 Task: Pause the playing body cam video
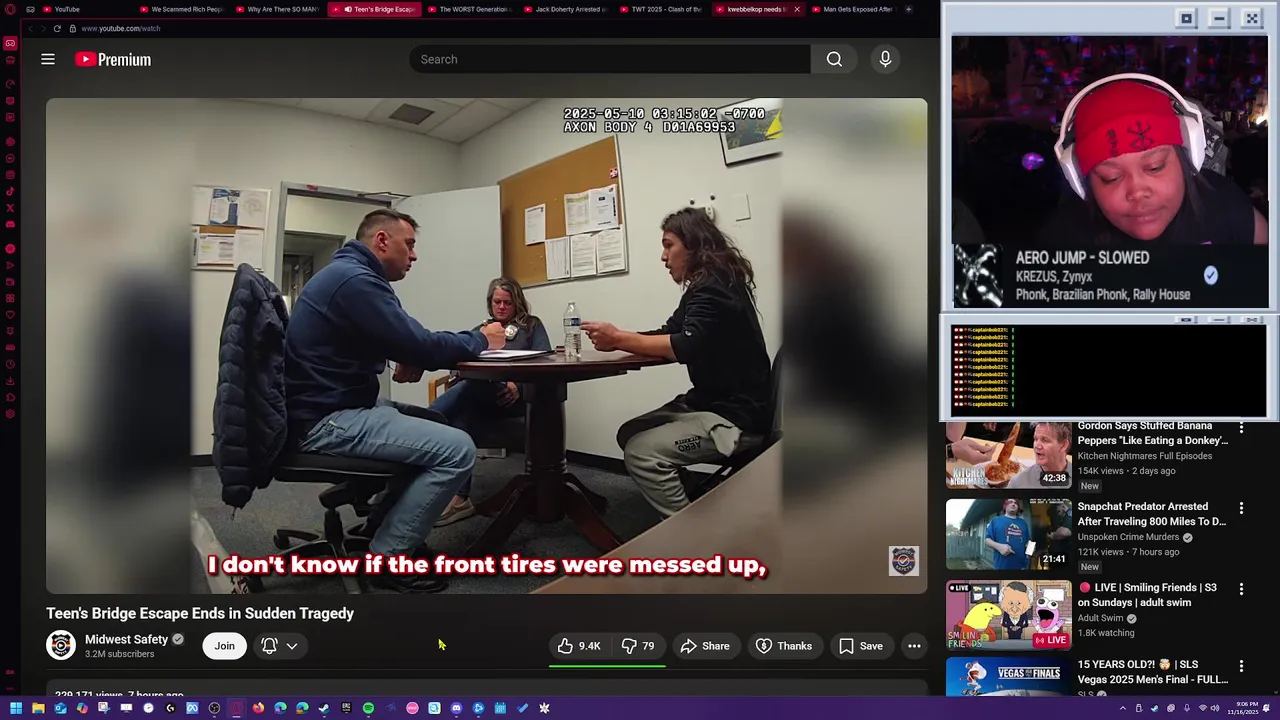pos(486,345)
